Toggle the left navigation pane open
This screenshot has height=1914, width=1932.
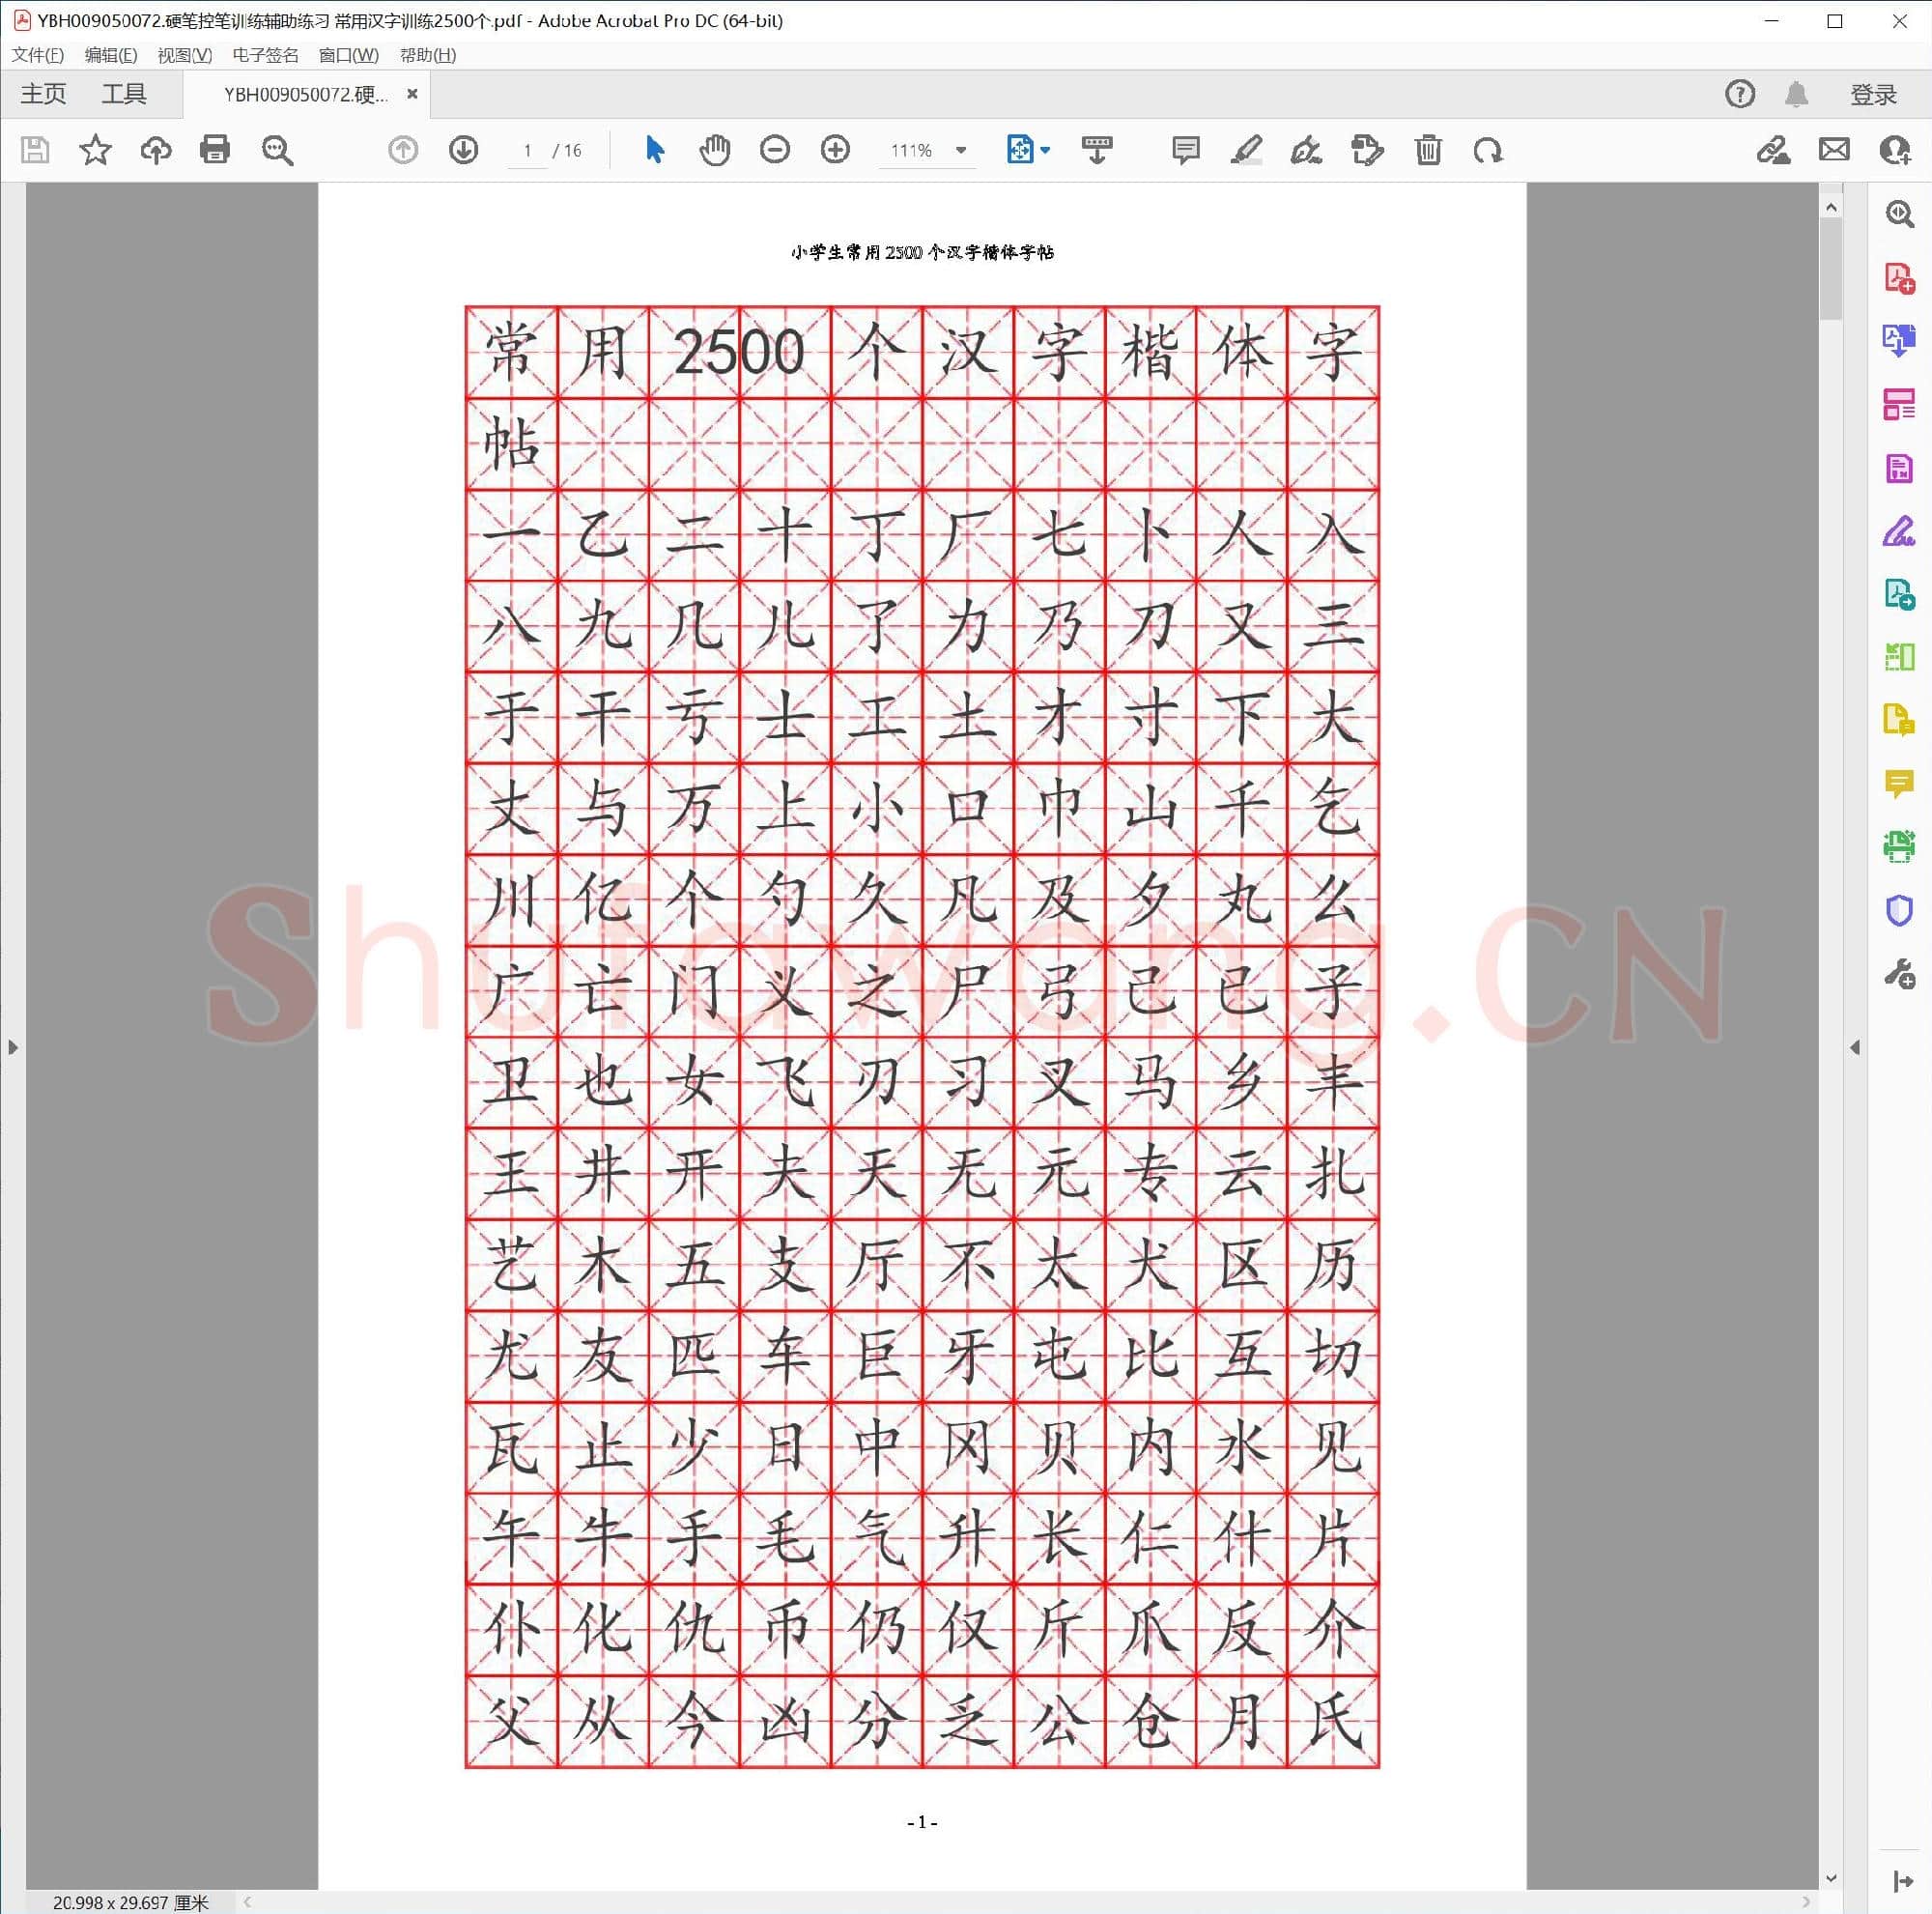click(12, 1047)
